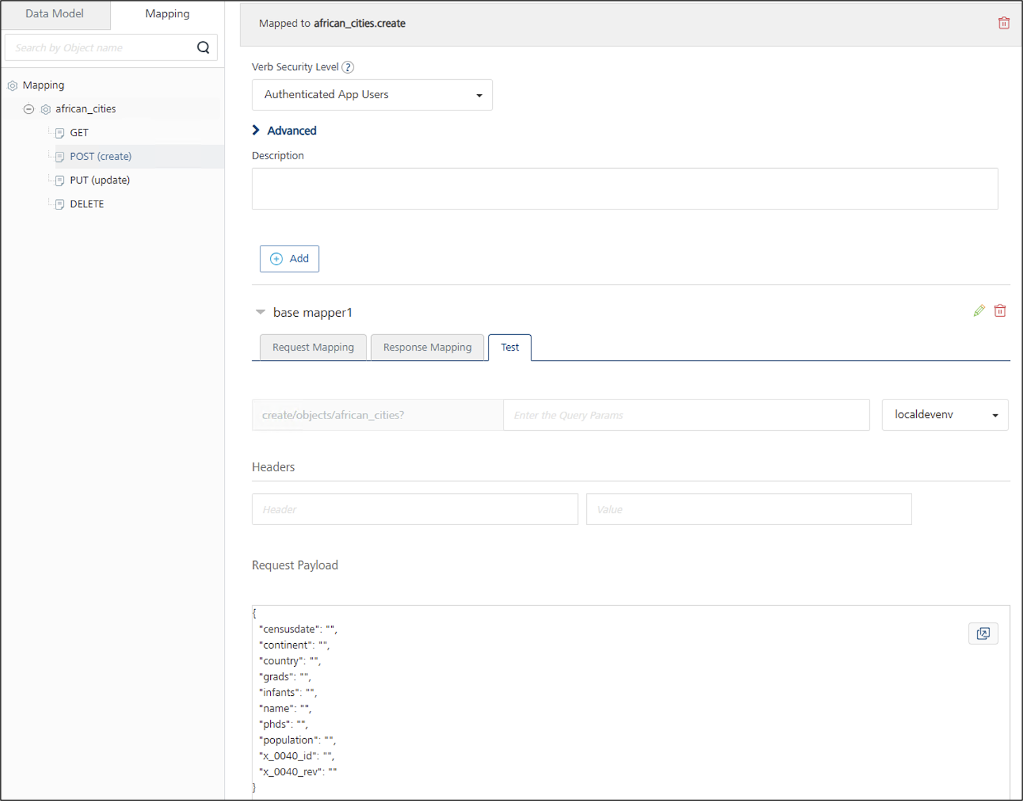Click the Add button
This screenshot has height=802, width=1024.
289,258
